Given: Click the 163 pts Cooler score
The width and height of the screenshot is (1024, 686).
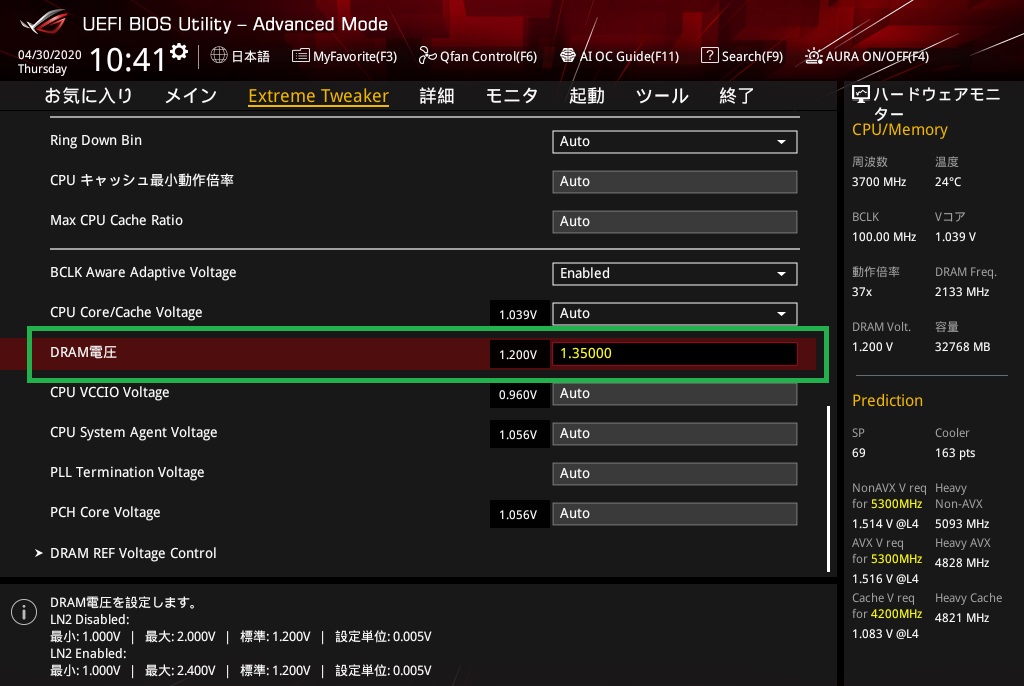Looking at the screenshot, I should click(x=955, y=453).
